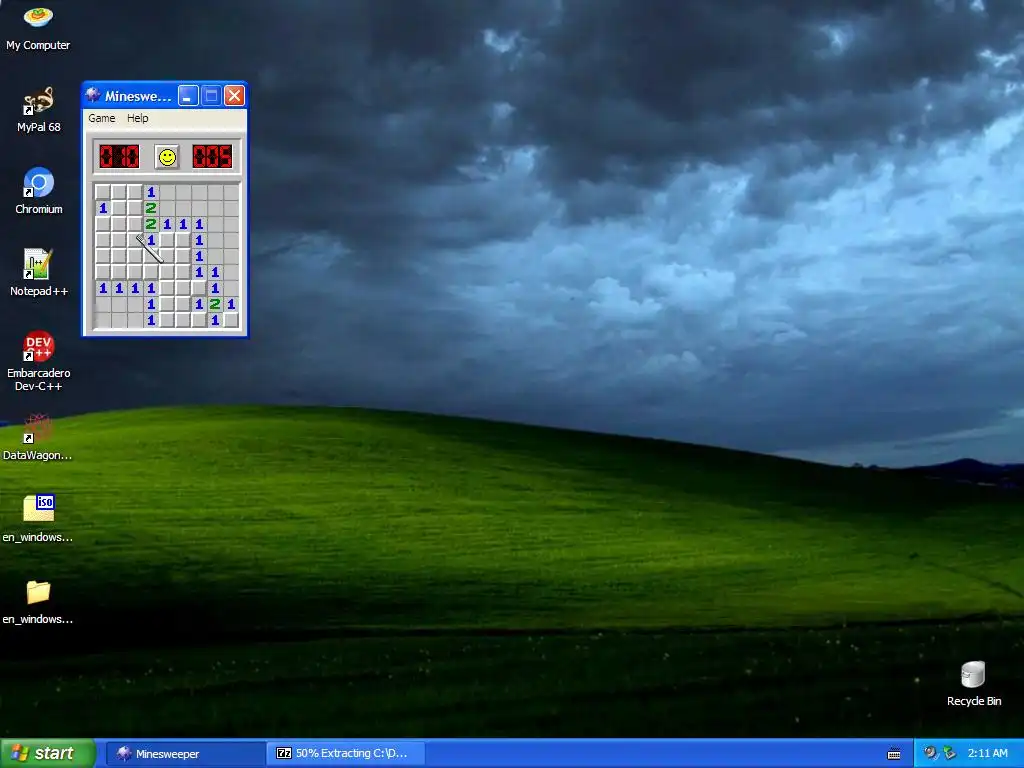Click the green 2 flanked by two 1s
Screen dimensions: 1024x768
(215, 304)
